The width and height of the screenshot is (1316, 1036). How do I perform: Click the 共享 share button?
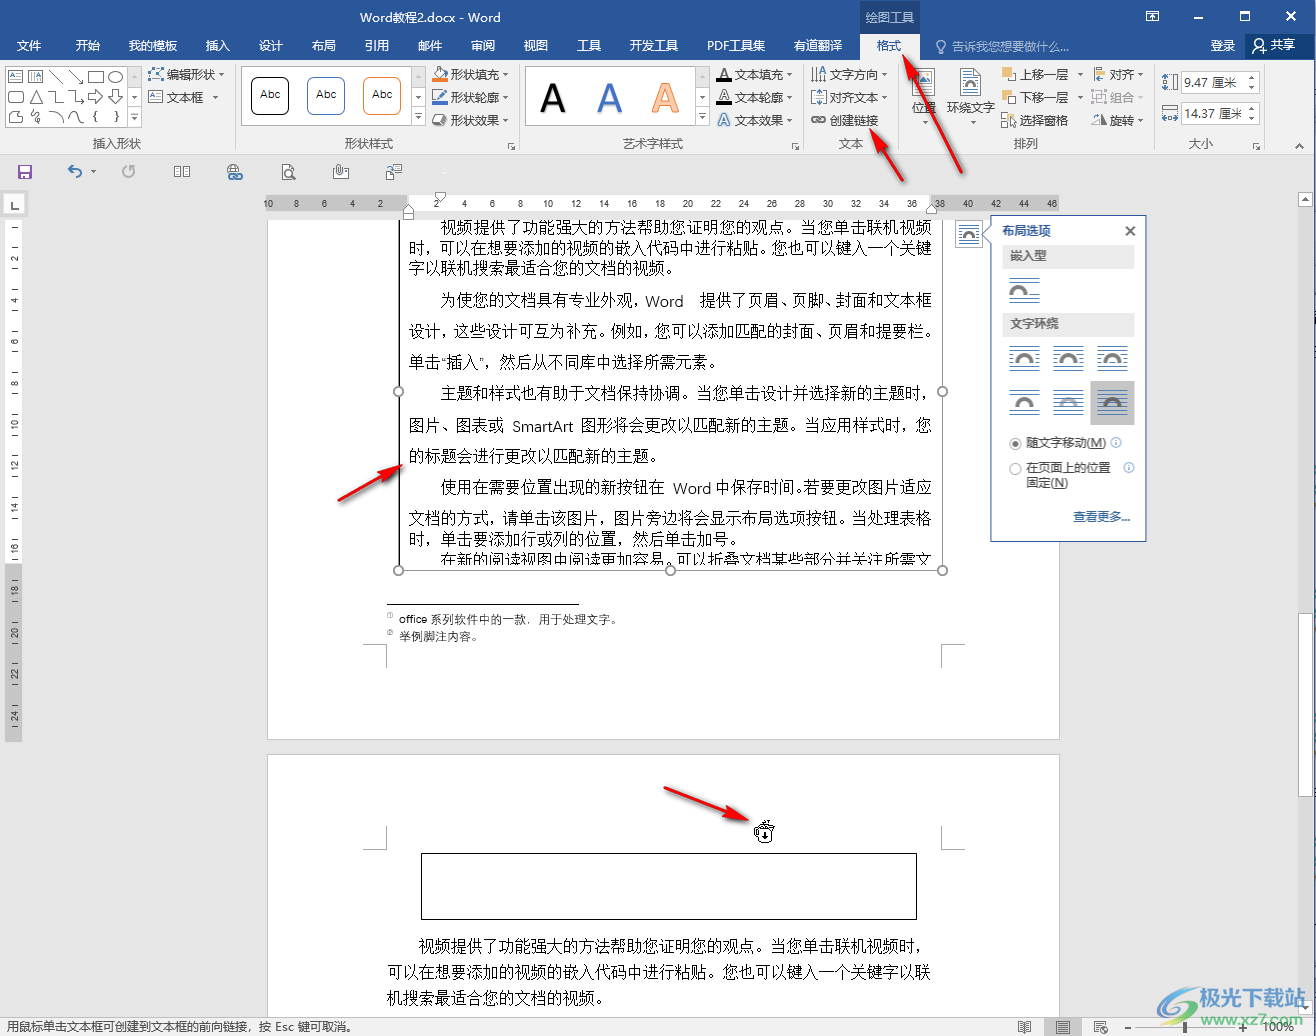[1273, 46]
